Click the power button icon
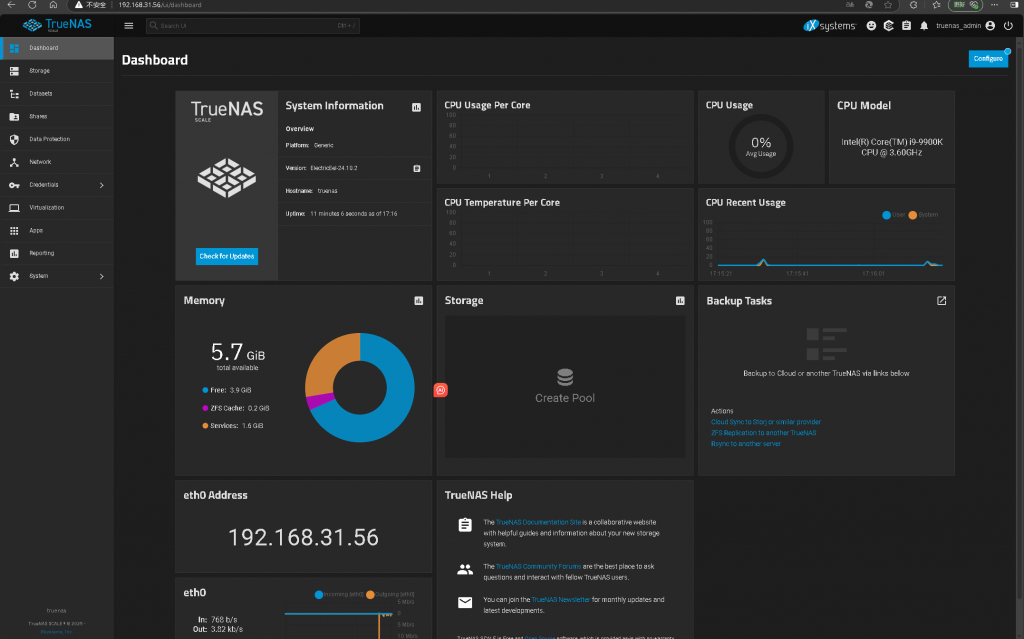 pos(1008,25)
